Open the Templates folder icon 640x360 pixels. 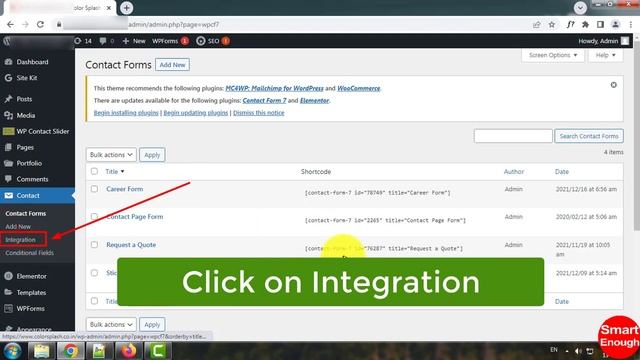point(8,293)
